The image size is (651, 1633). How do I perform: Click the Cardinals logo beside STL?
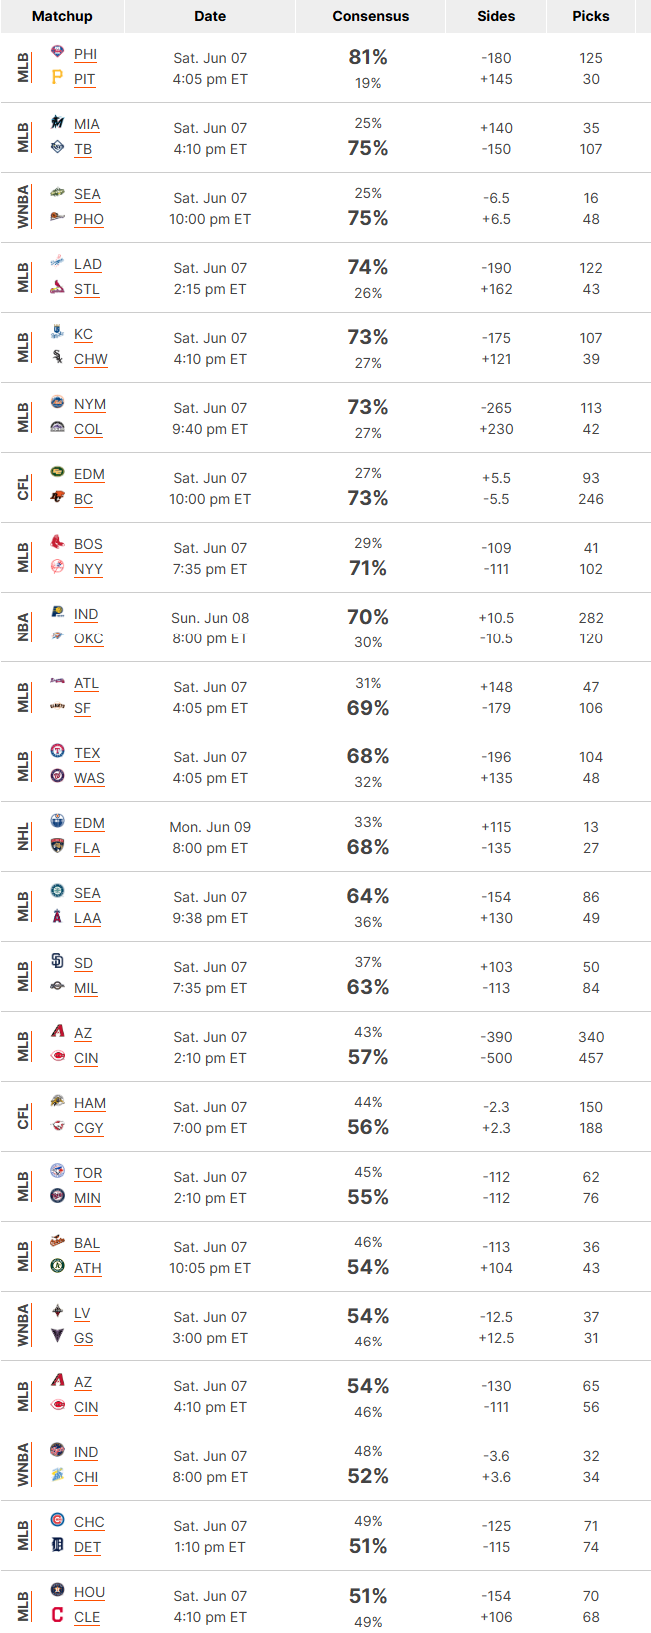57,287
